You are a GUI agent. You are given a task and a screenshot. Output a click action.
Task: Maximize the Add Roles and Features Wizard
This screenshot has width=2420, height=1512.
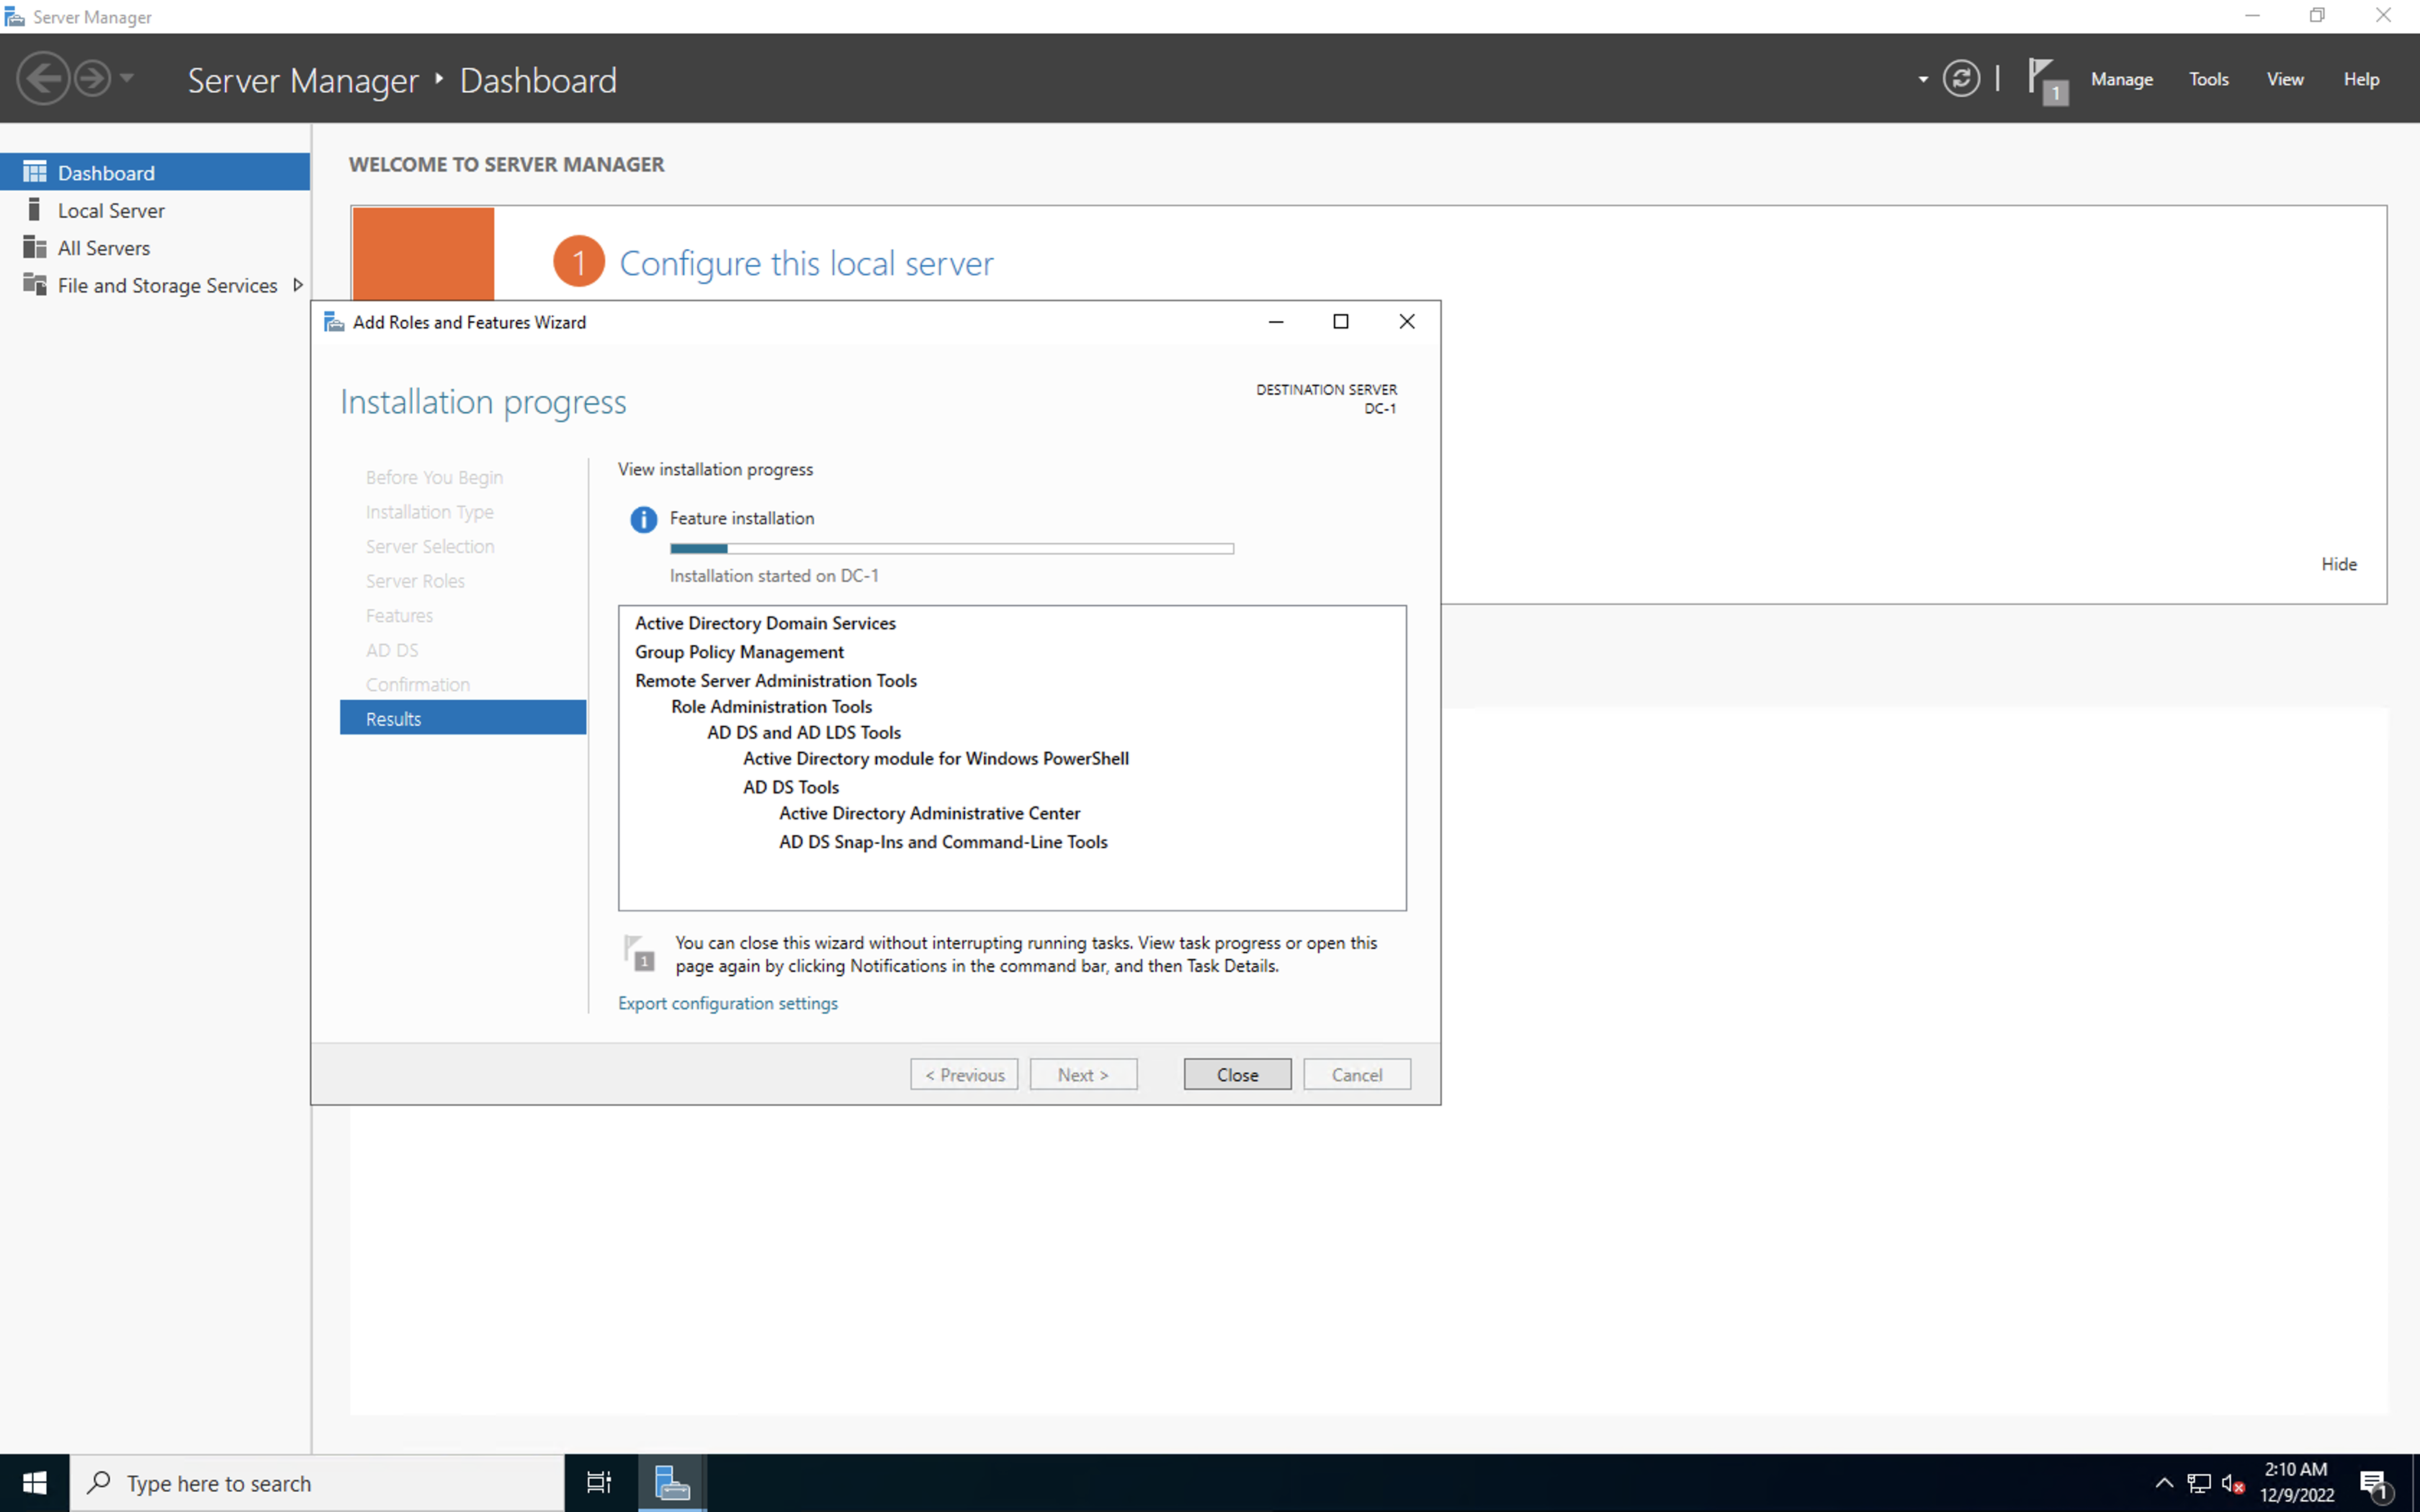pos(1340,321)
